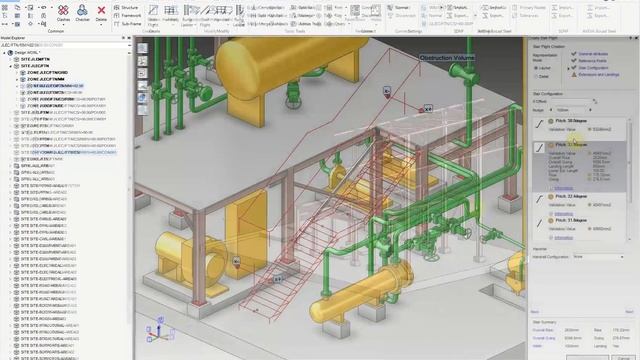Image resolution: width=640 pixels, height=360 pixels.
Task: Select the Framework create option
Action: [127, 16]
